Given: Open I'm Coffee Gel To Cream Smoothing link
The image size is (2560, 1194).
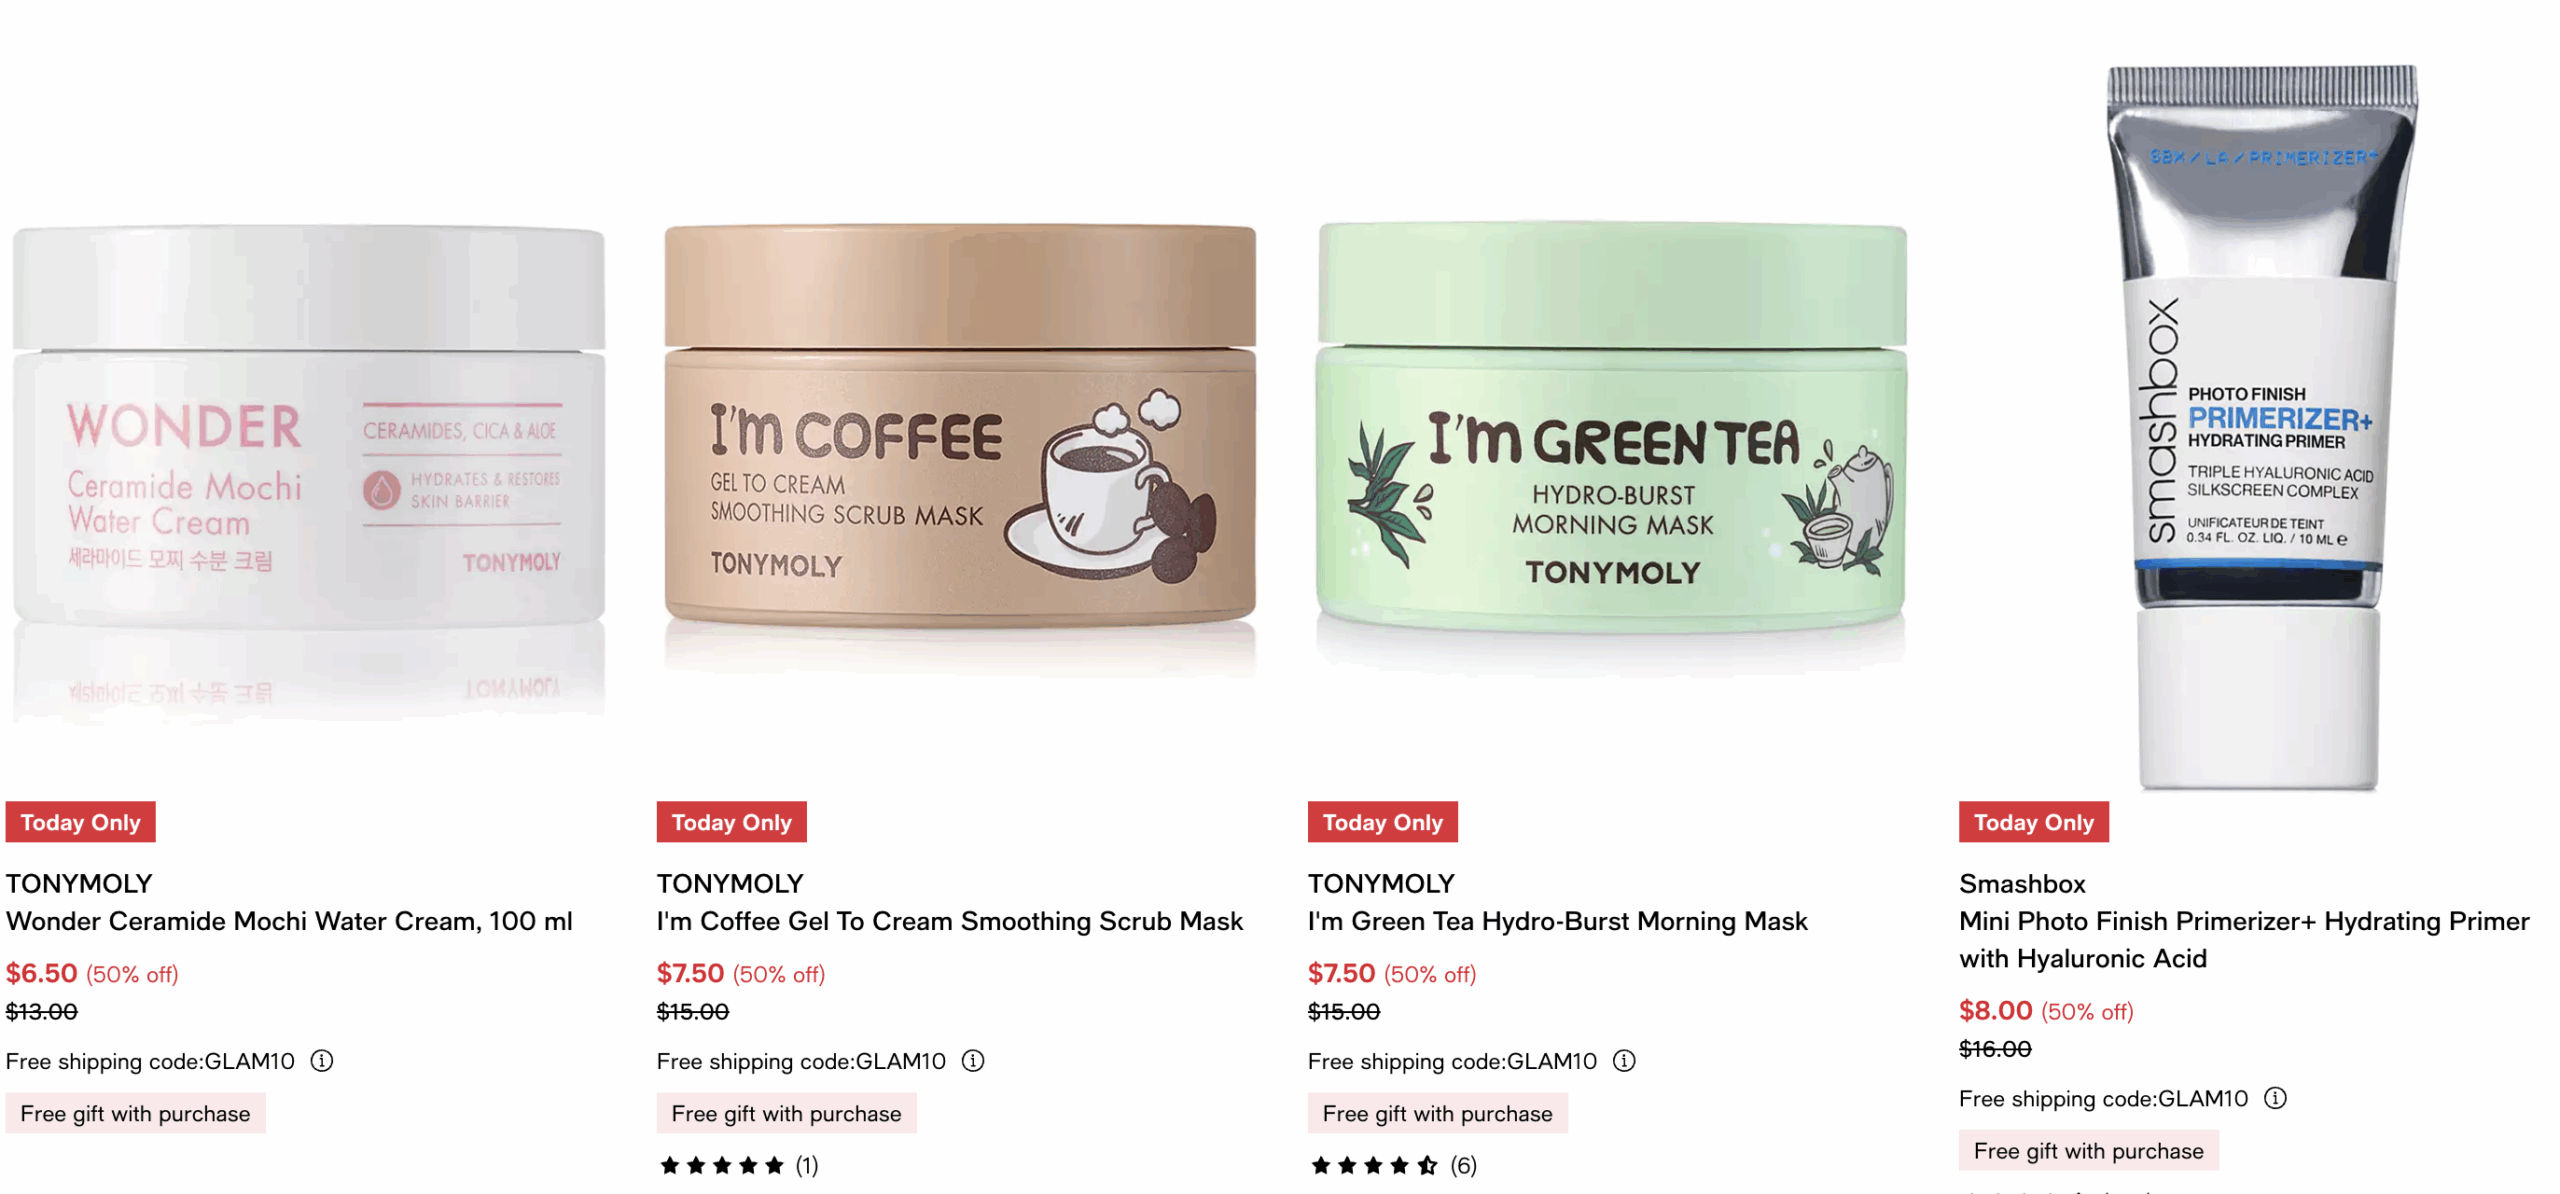Looking at the screenshot, I should pos(949,920).
